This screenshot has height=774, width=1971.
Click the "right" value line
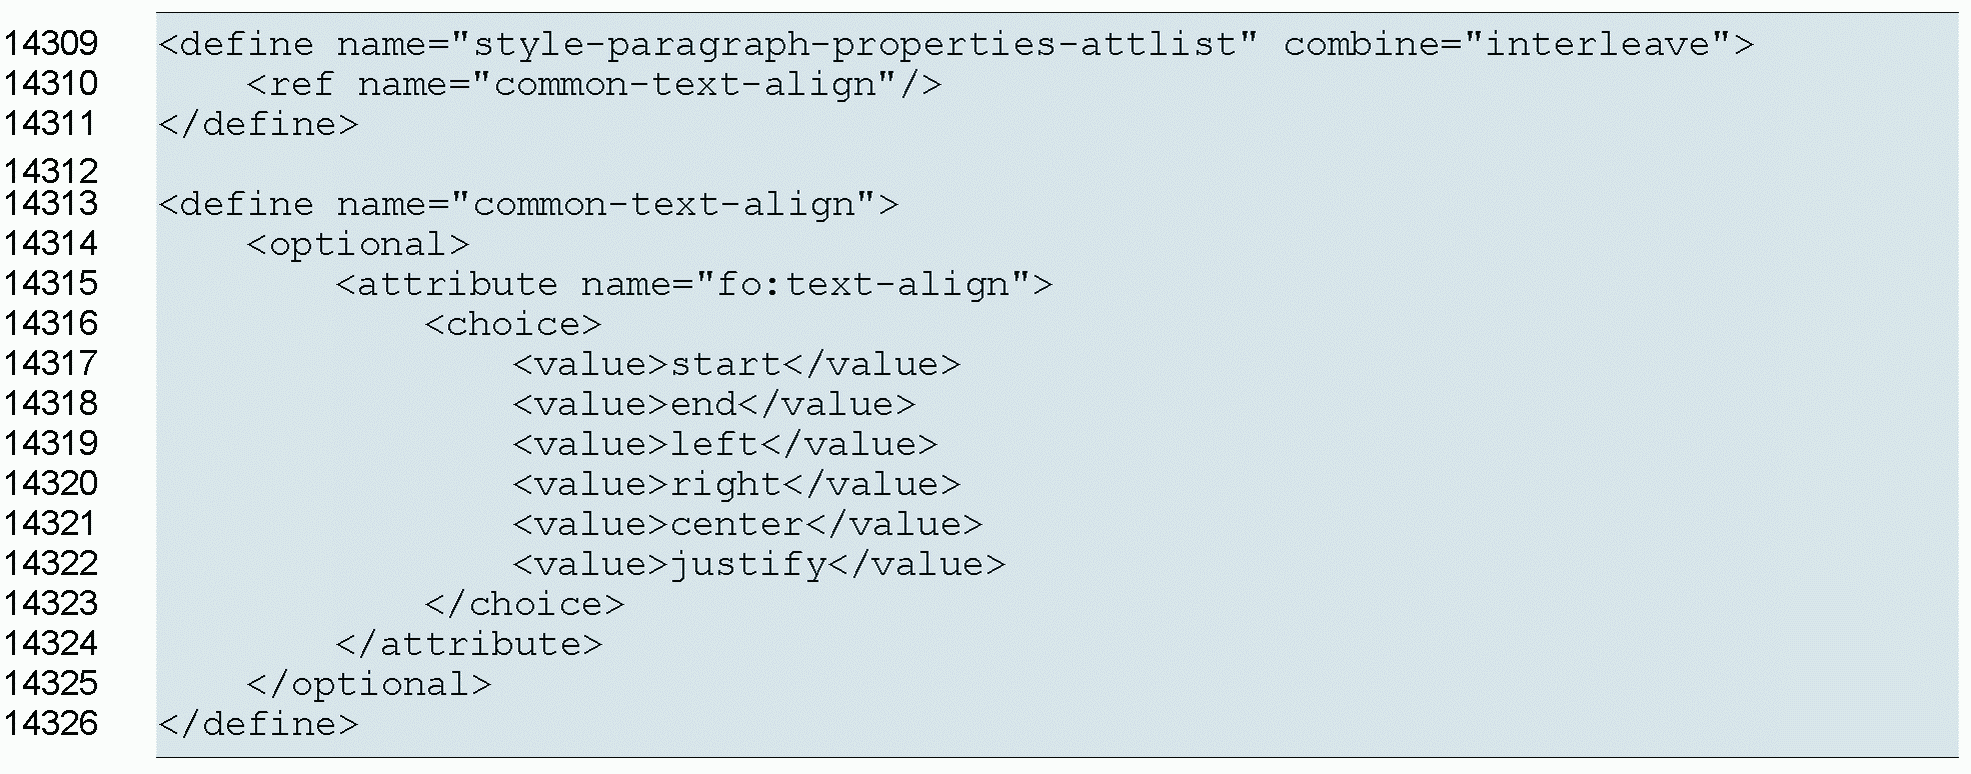tap(736, 485)
